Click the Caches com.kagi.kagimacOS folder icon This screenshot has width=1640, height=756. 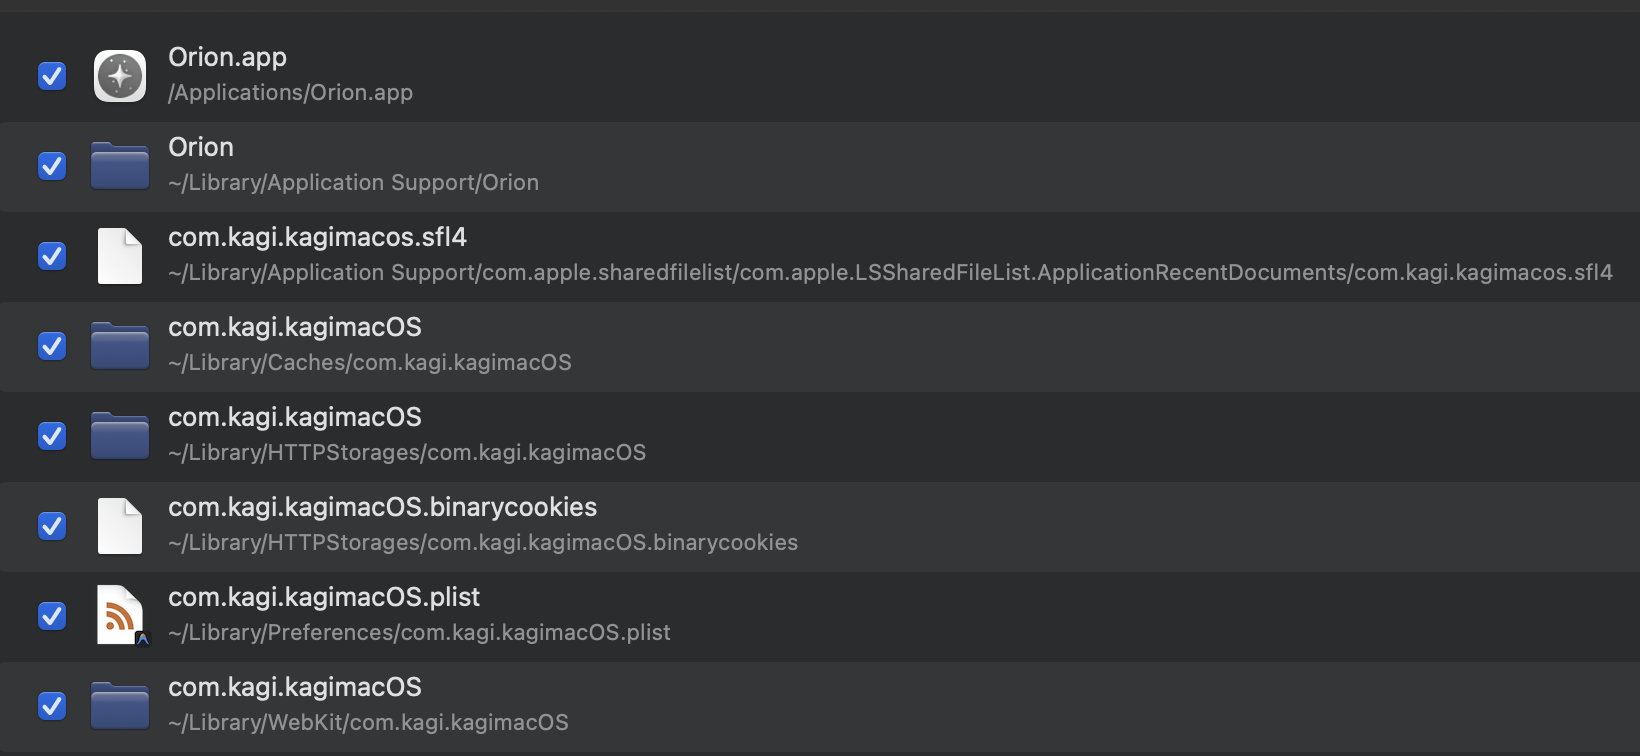120,346
